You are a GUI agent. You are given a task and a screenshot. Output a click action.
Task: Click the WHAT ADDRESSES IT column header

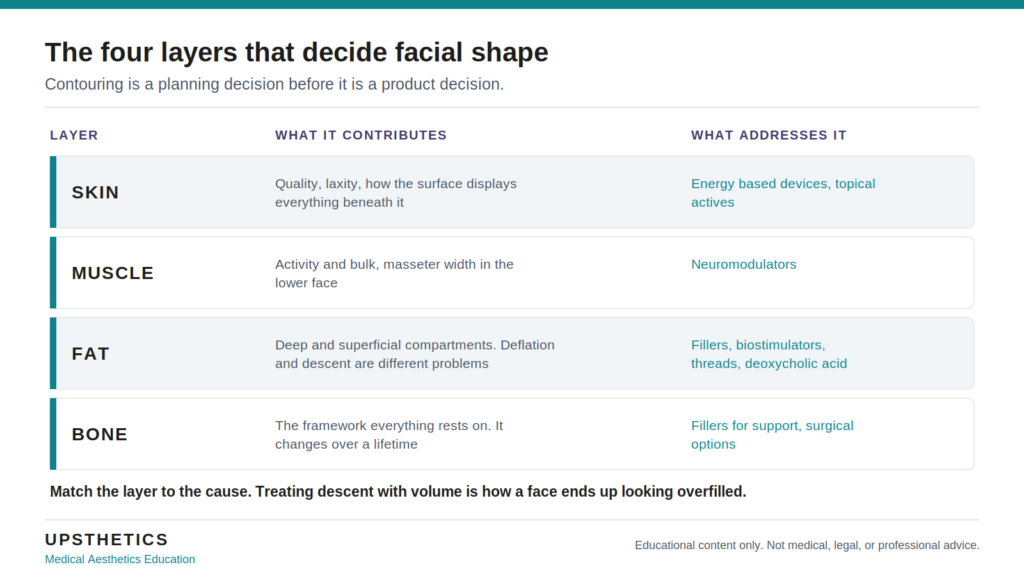769,135
